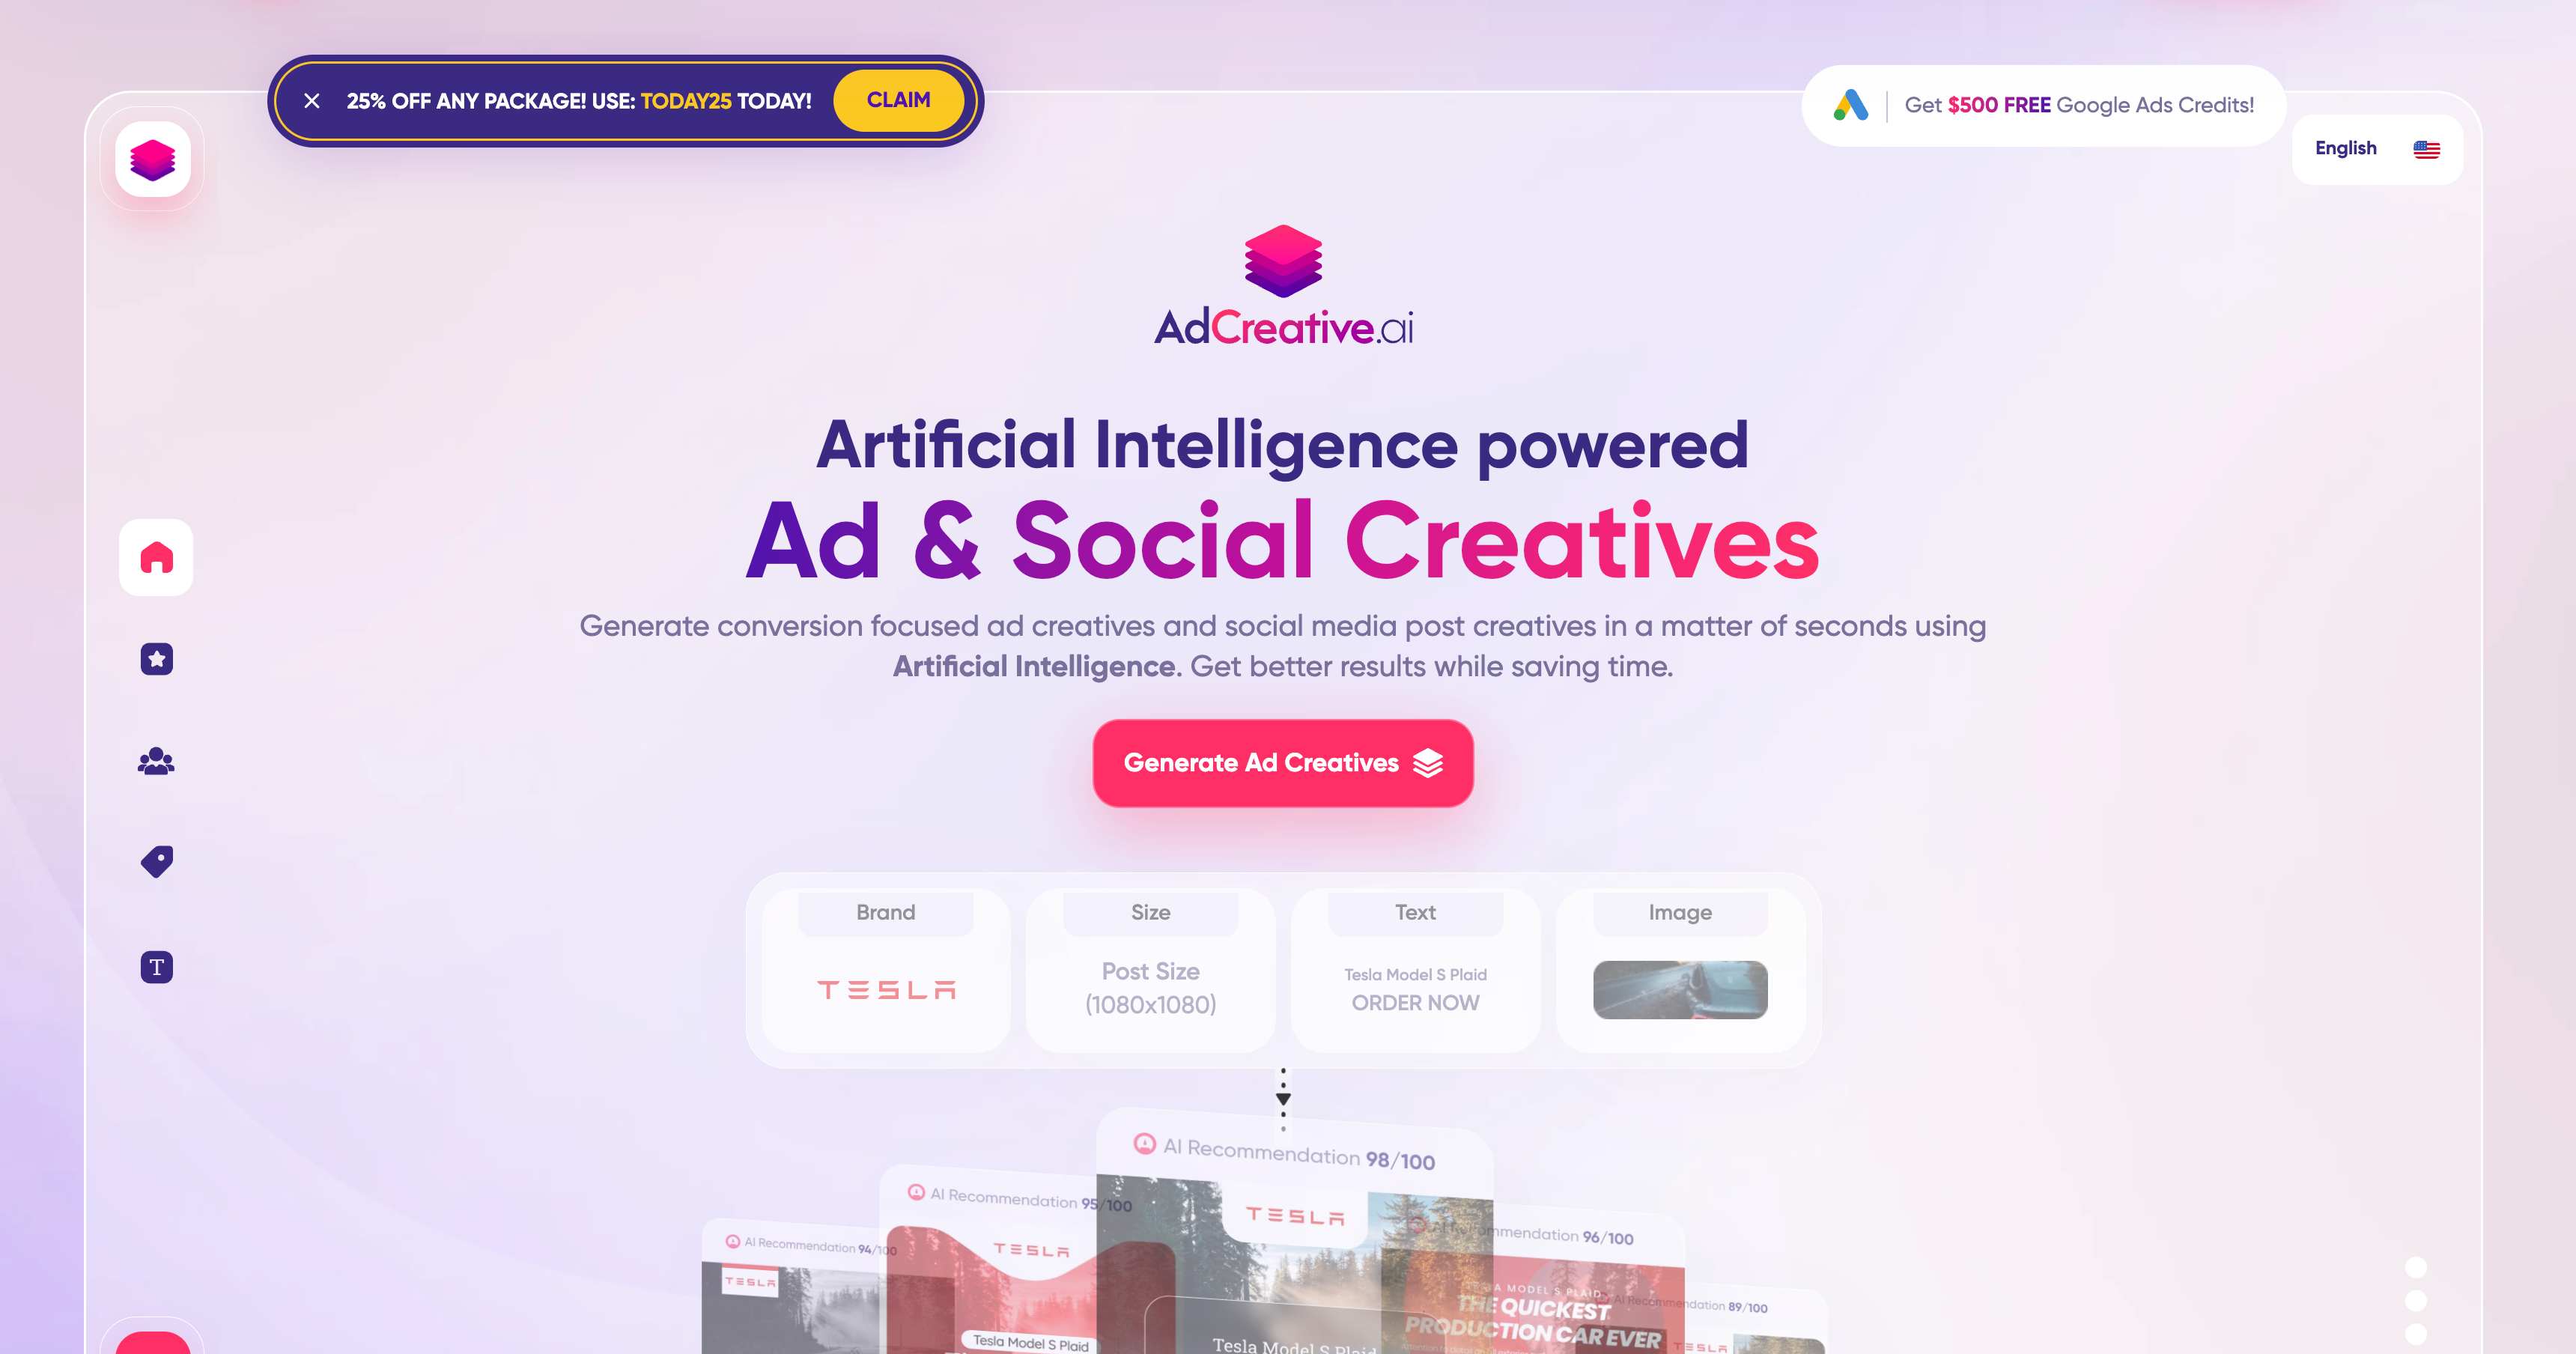Image resolution: width=2576 pixels, height=1354 pixels.
Task: Toggle the discount banner close button
Action: pyautogui.click(x=312, y=102)
